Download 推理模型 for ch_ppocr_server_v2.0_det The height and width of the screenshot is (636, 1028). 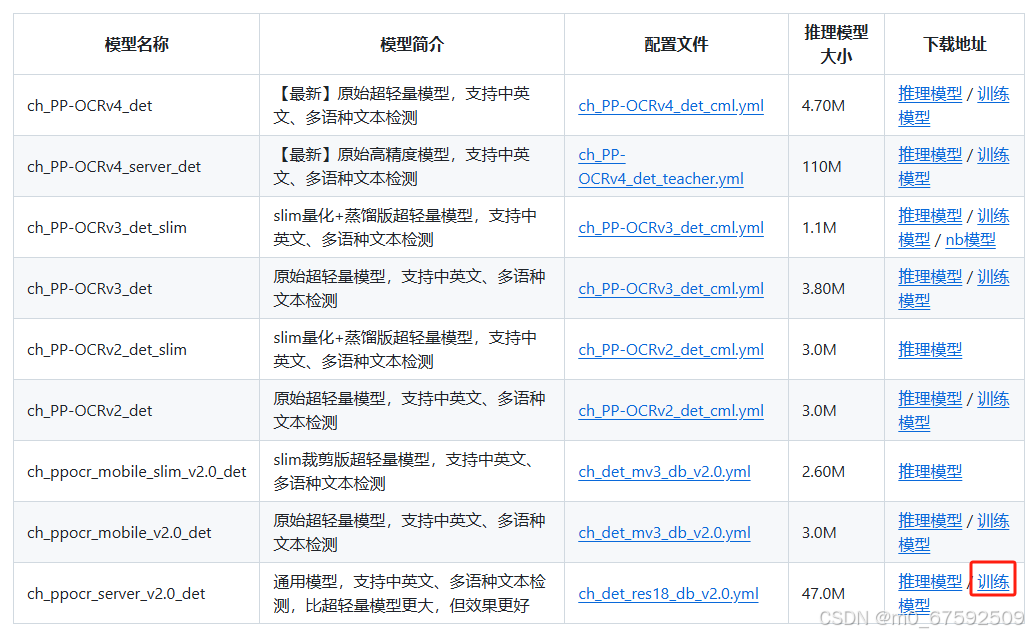(x=930, y=582)
